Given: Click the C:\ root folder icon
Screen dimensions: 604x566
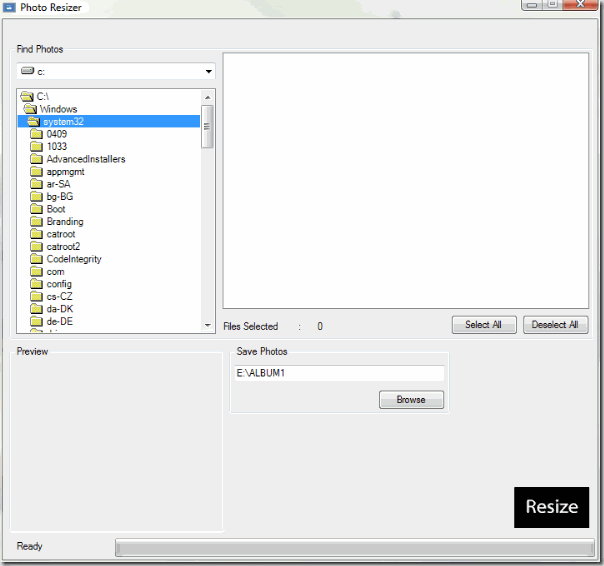Looking at the screenshot, I should pyautogui.click(x=27, y=97).
